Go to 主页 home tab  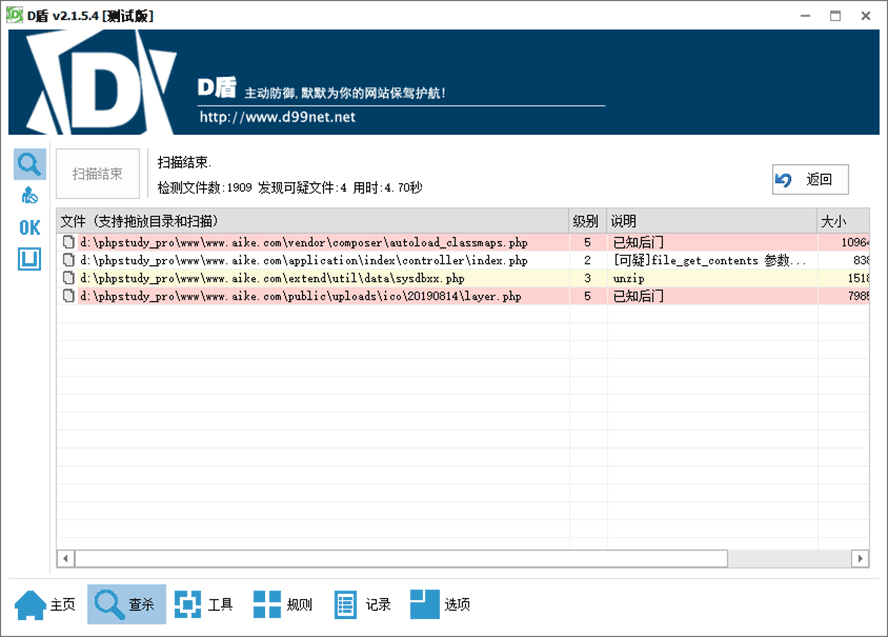click(x=46, y=604)
